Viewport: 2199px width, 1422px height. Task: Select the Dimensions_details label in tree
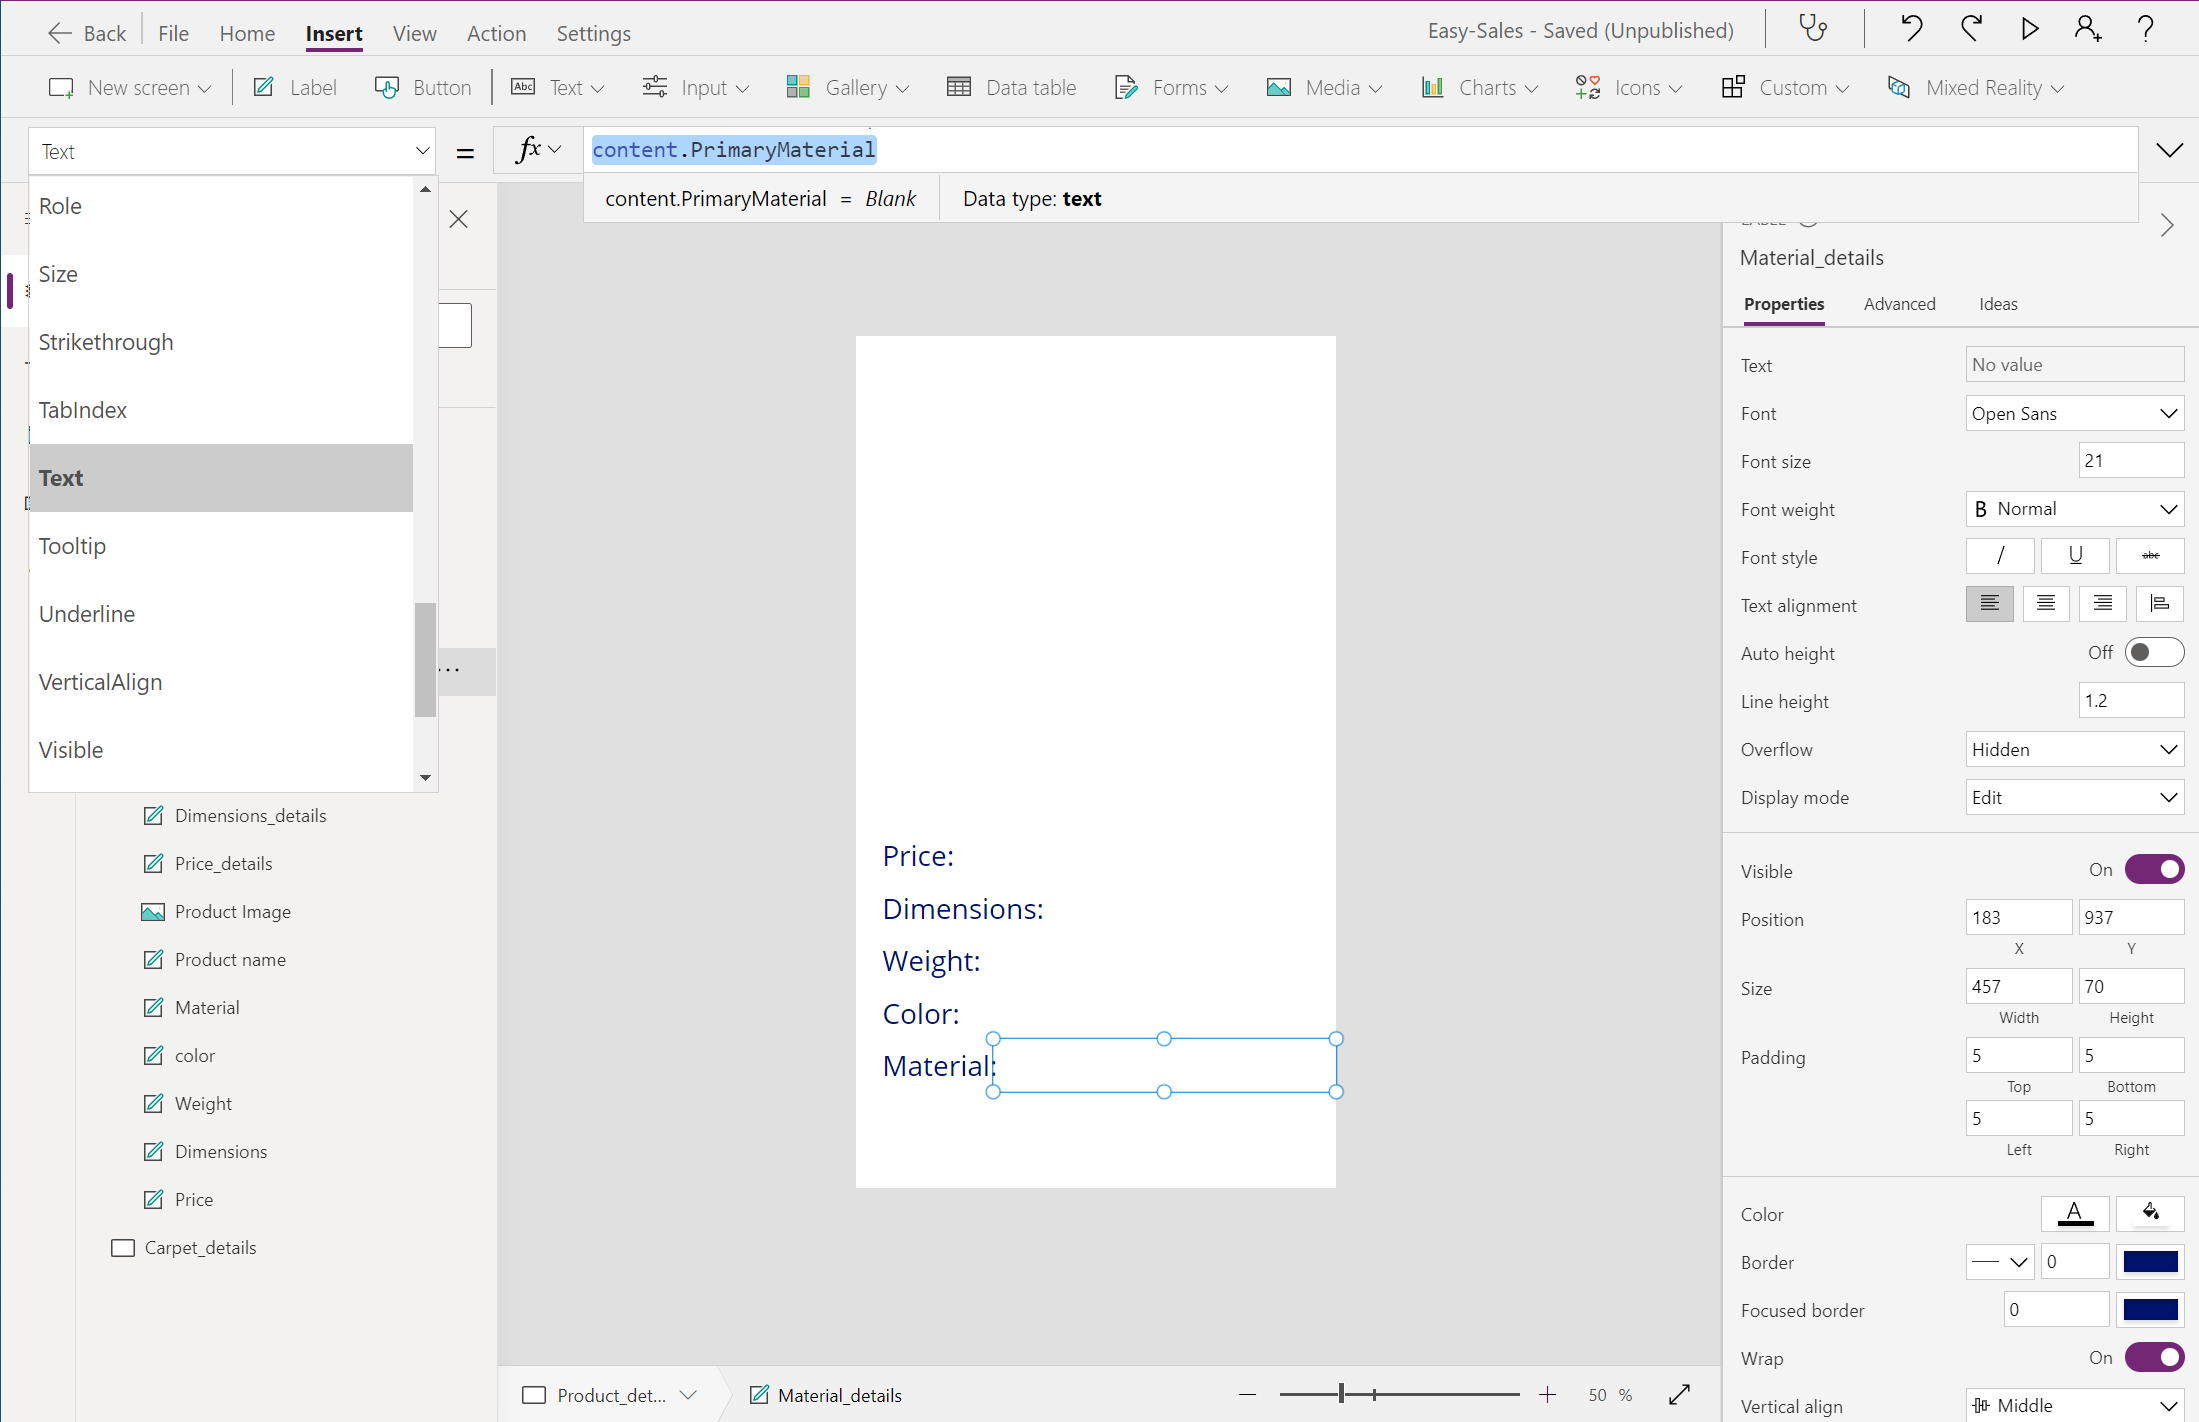[x=250, y=815]
